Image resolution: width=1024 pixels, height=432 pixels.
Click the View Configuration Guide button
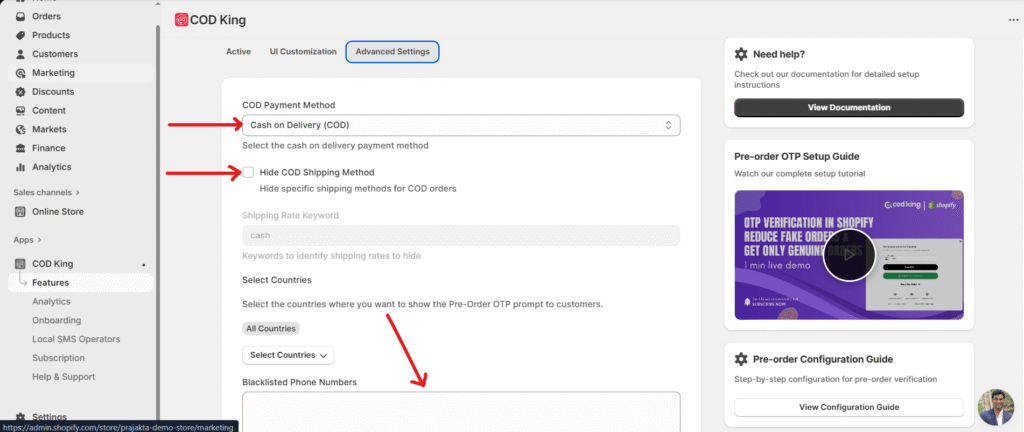[x=848, y=407]
